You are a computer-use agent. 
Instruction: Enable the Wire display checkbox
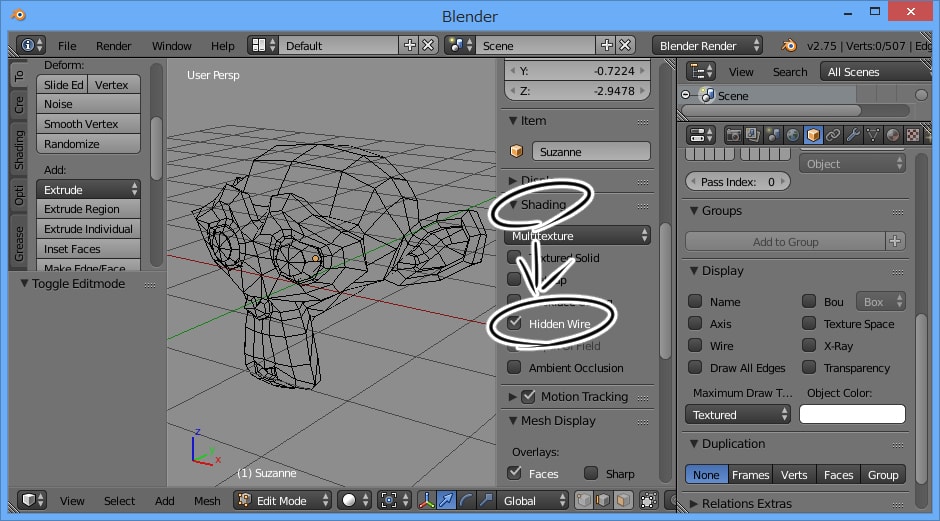tap(695, 345)
